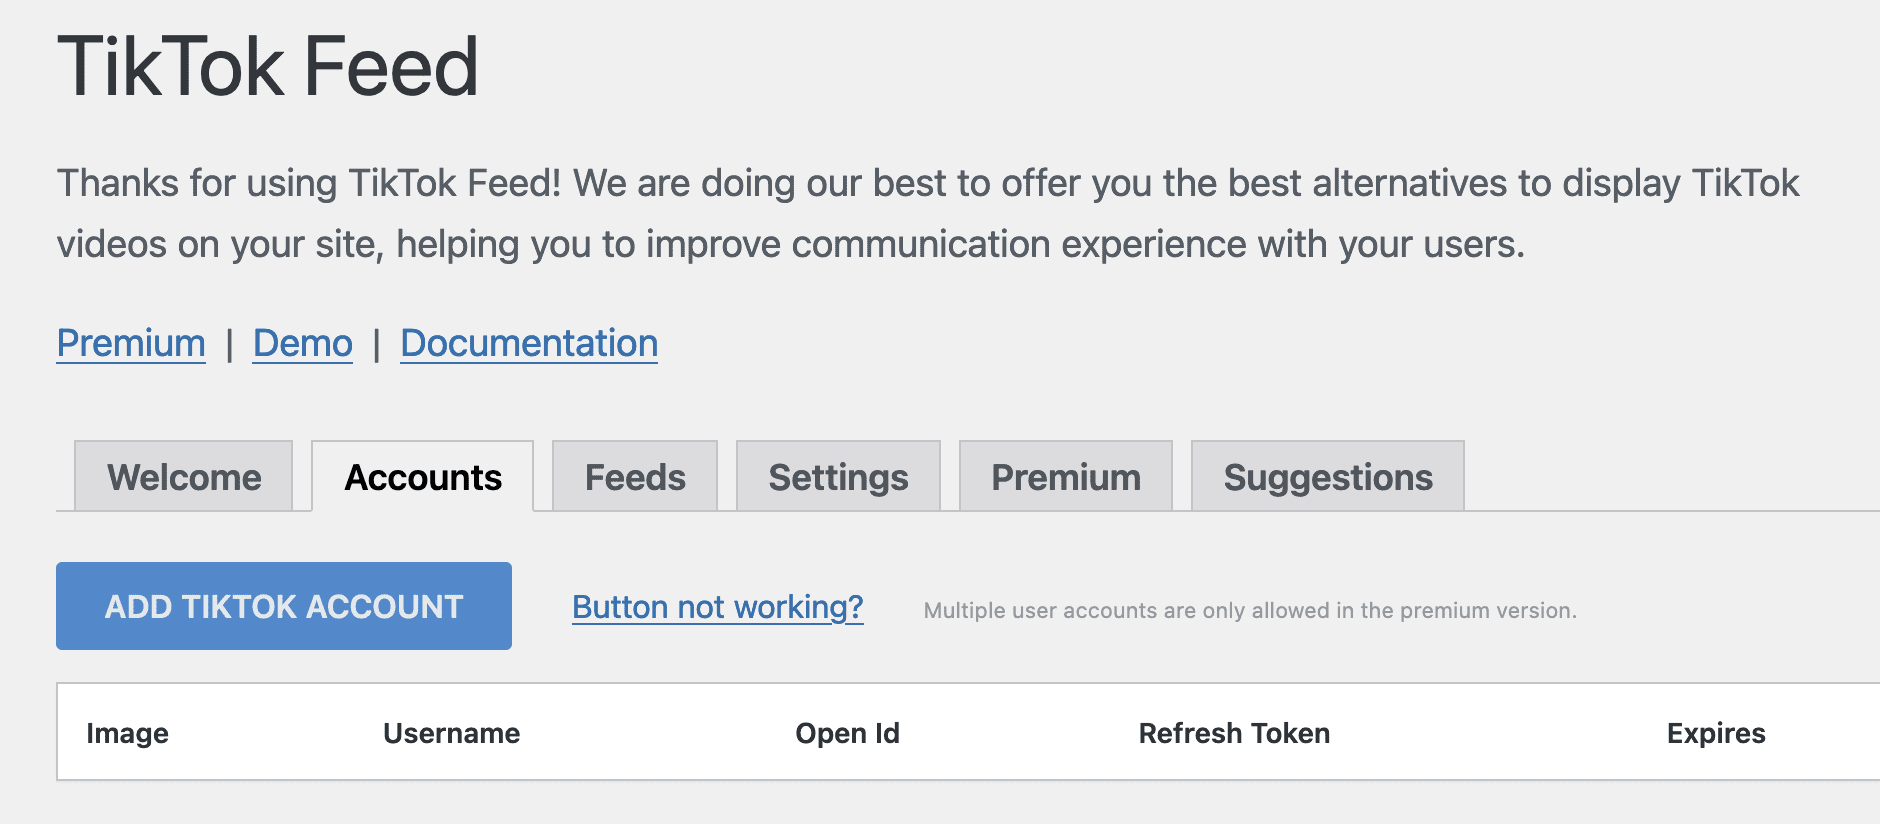Click the 'Thanks for using TikTok Feed' paragraph
Image resolution: width=1880 pixels, height=824 pixels.
(x=790, y=213)
